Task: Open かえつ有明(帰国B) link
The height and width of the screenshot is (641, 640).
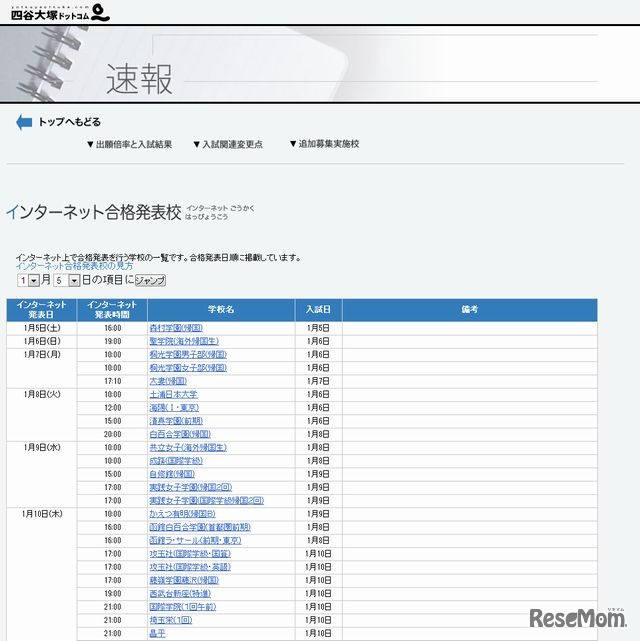Action: 182,514
